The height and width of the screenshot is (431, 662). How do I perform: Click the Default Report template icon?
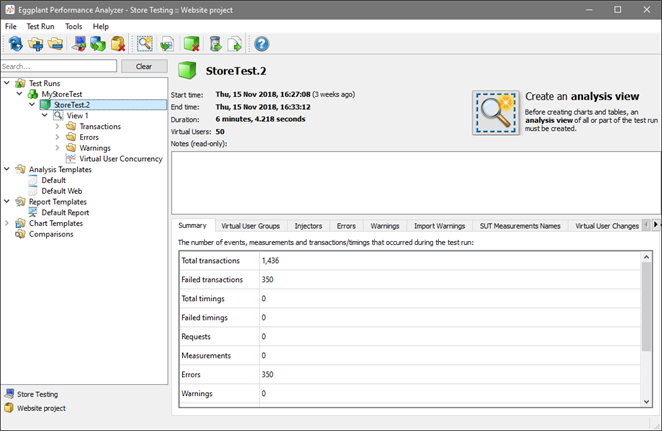tap(33, 212)
